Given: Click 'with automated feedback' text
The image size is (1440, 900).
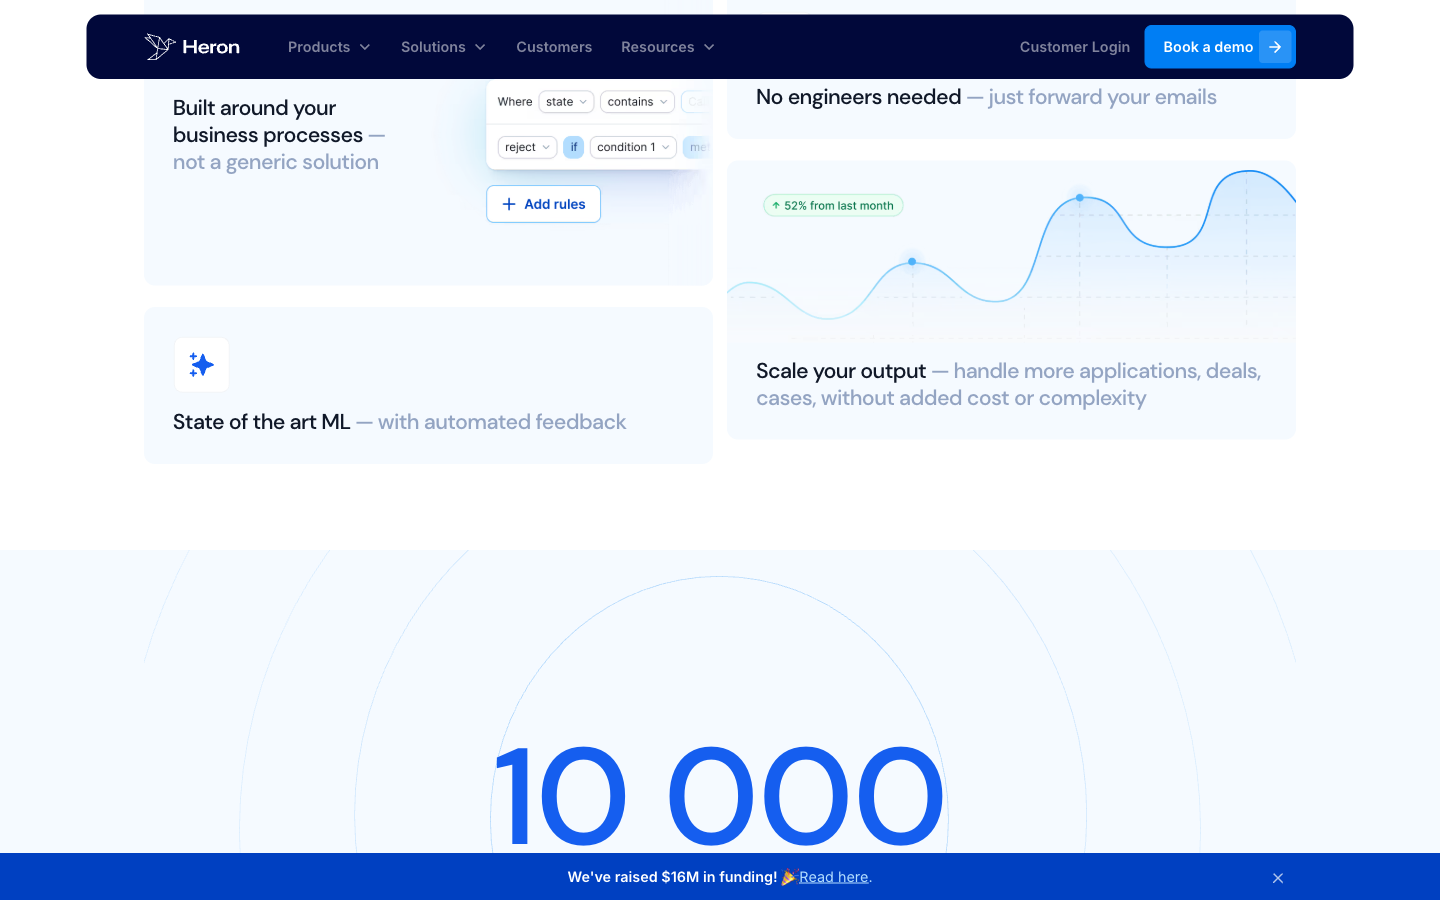Looking at the screenshot, I should coord(502,422).
